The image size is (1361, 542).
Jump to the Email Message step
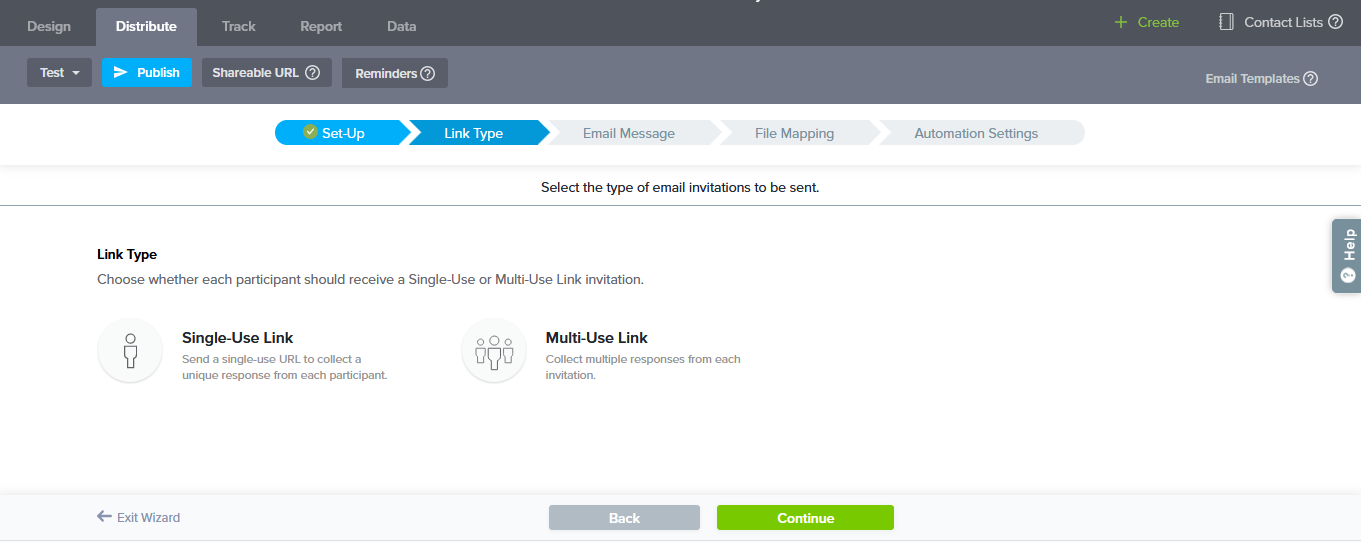[628, 133]
